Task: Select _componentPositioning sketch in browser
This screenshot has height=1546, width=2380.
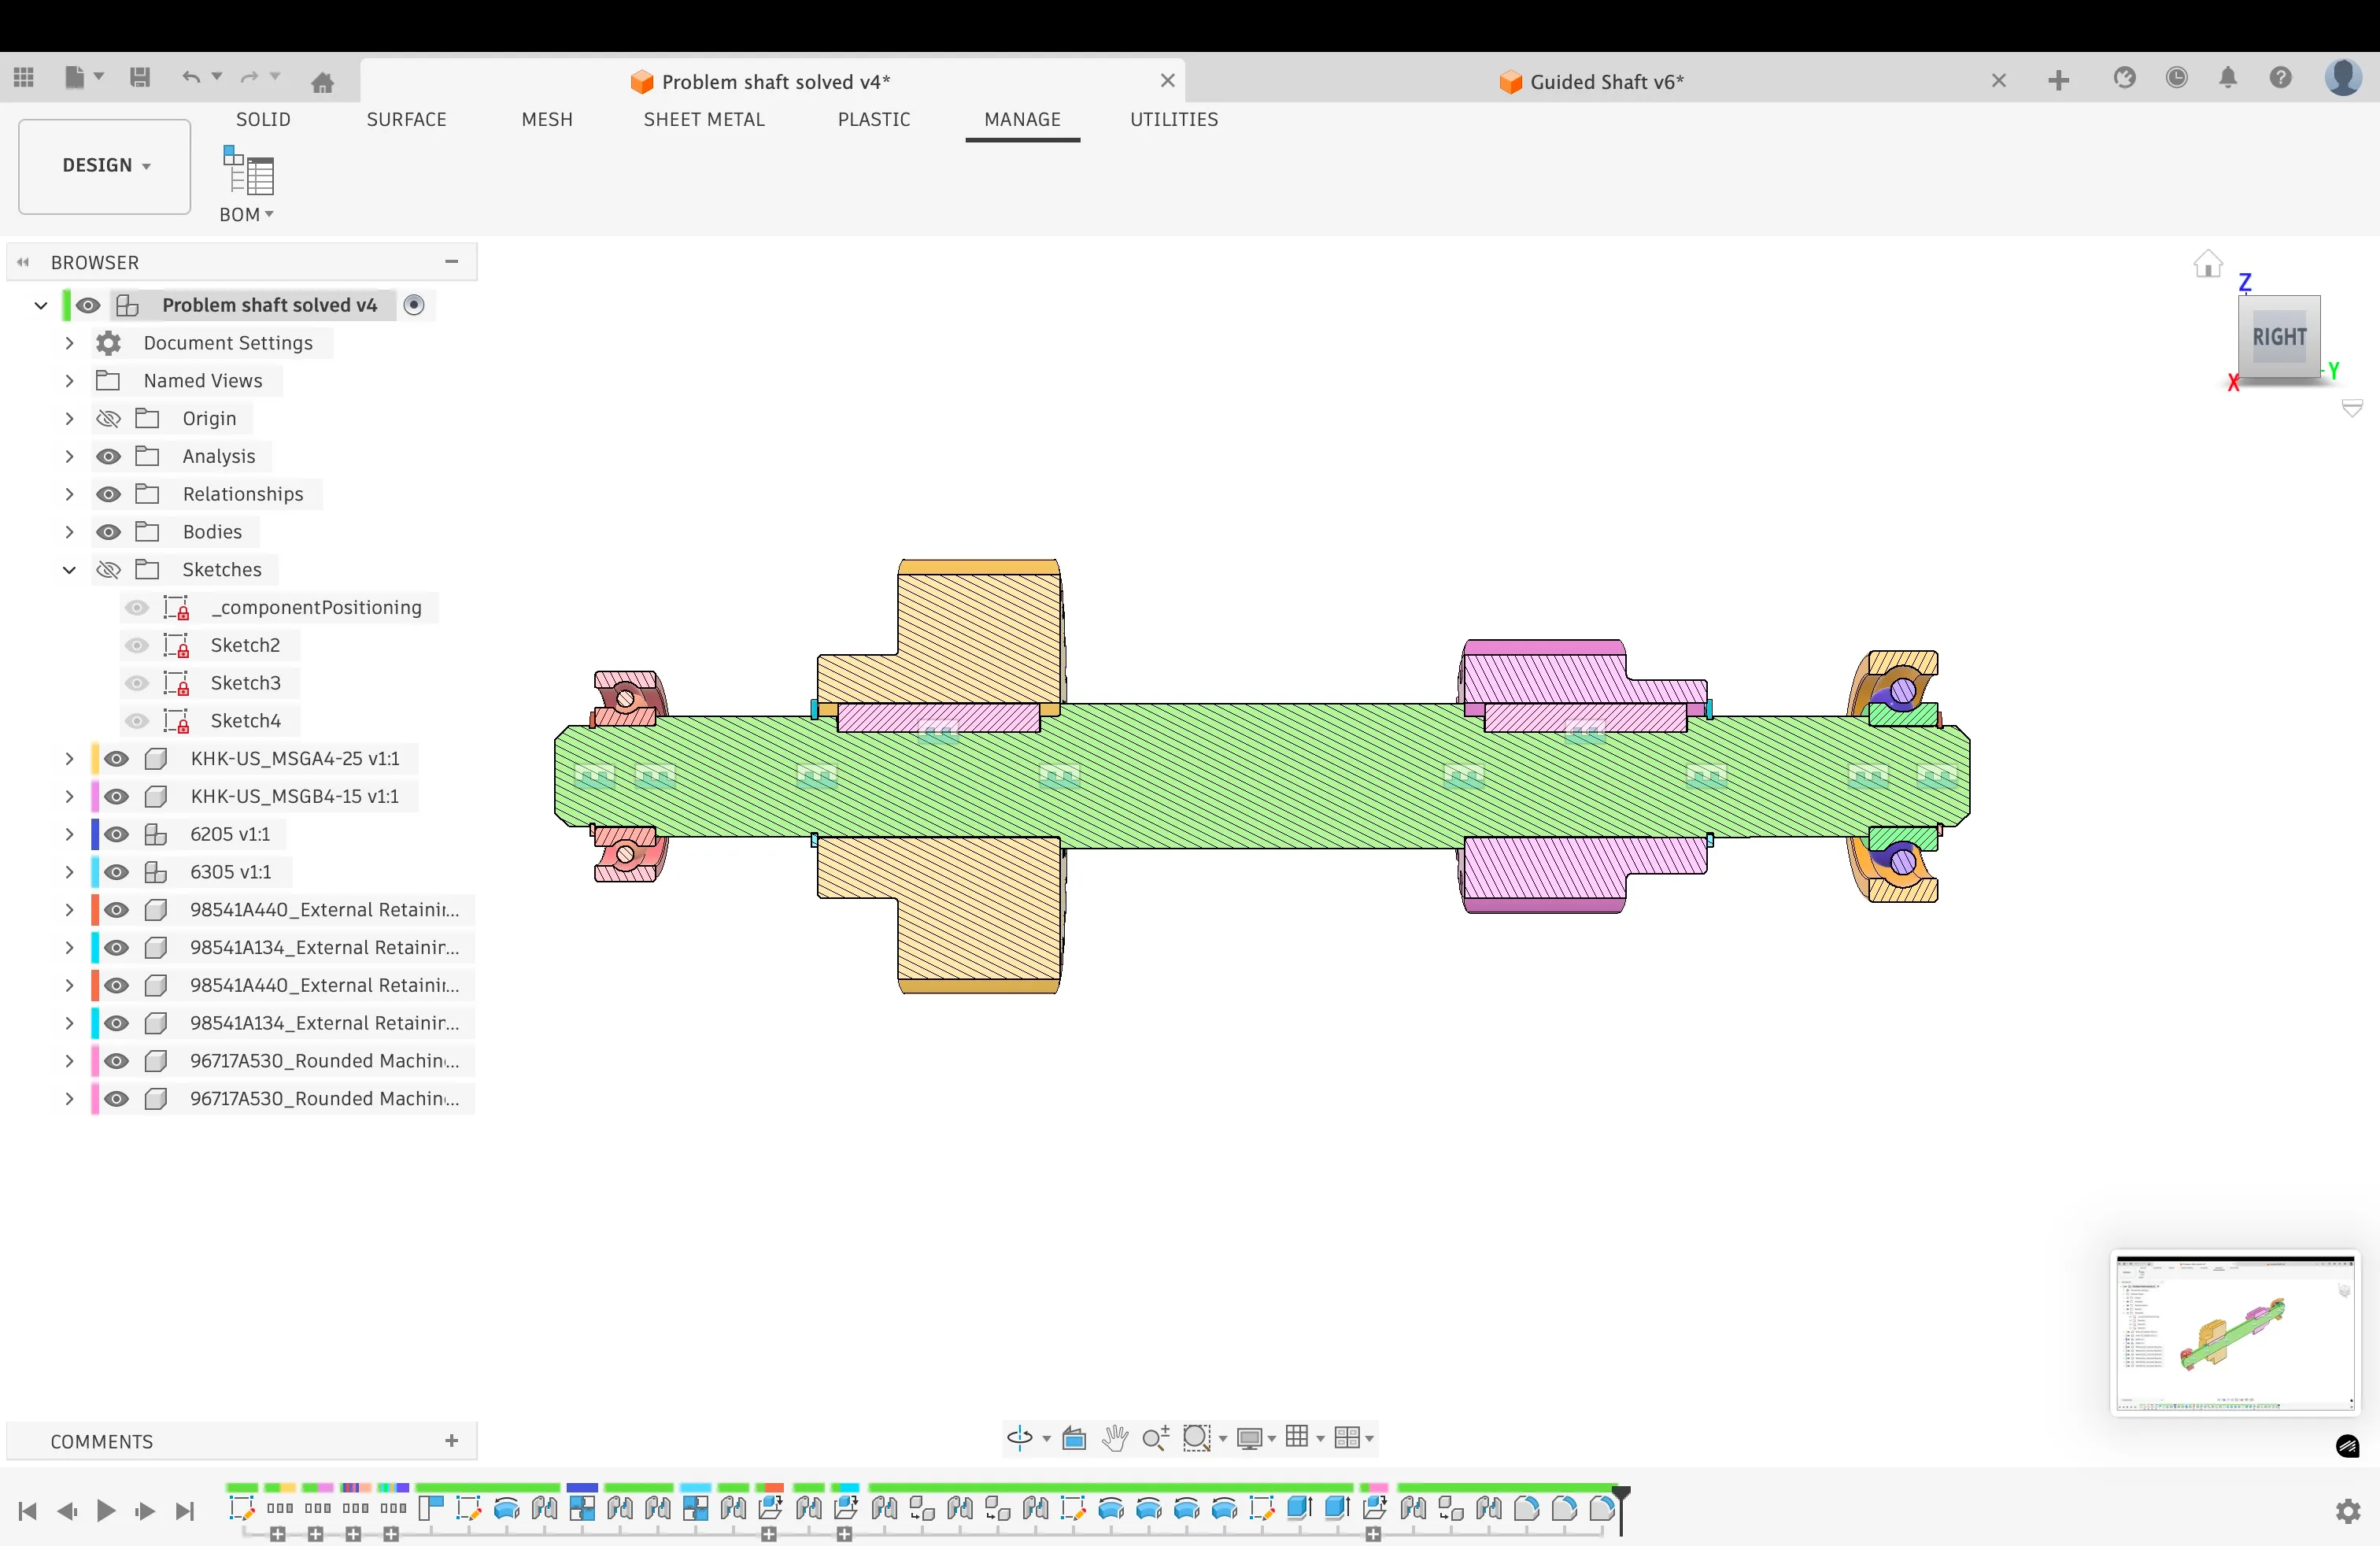Action: coord(316,608)
